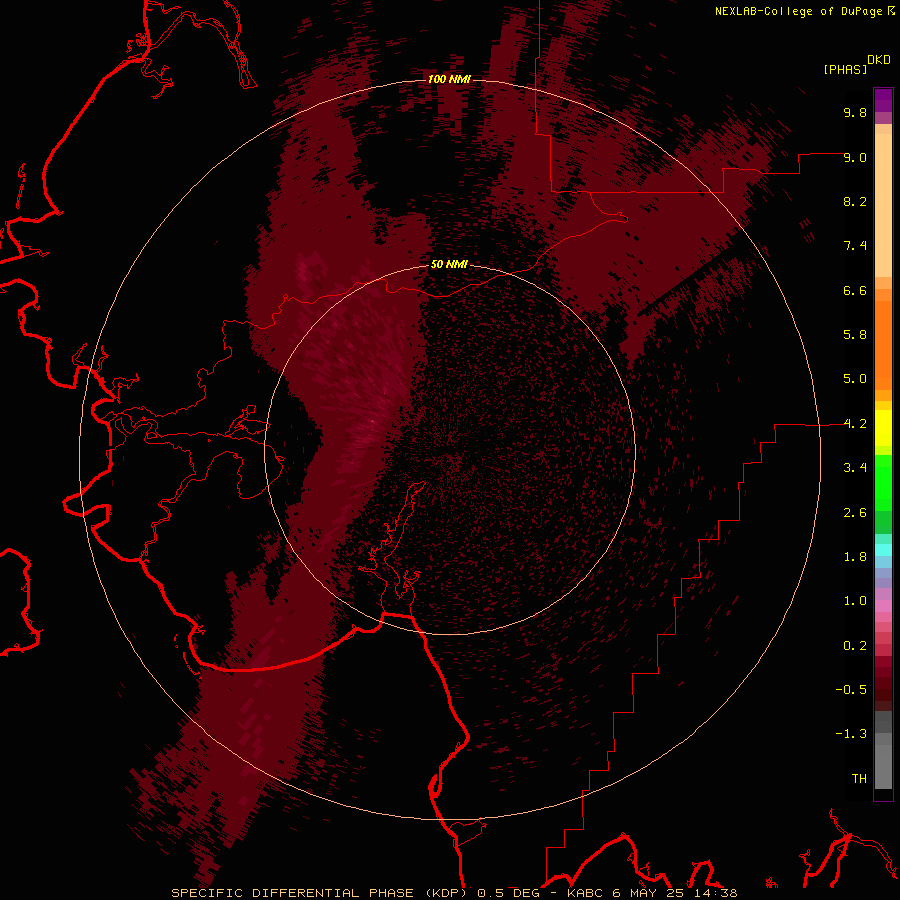Pick the peach color bar segment
Screen dimensions: 900x900
(883, 205)
